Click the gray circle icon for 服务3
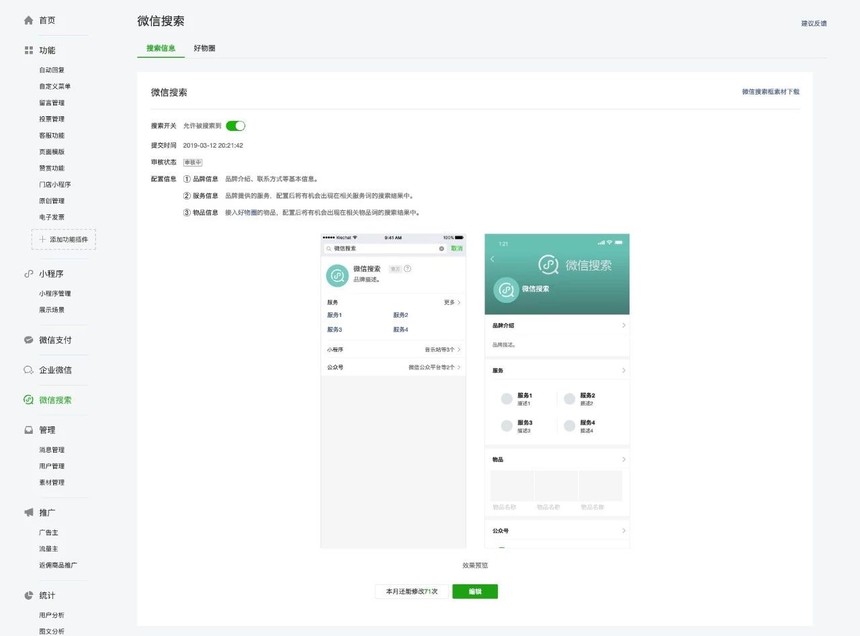Image resolution: width=860 pixels, height=636 pixels. tap(506, 425)
